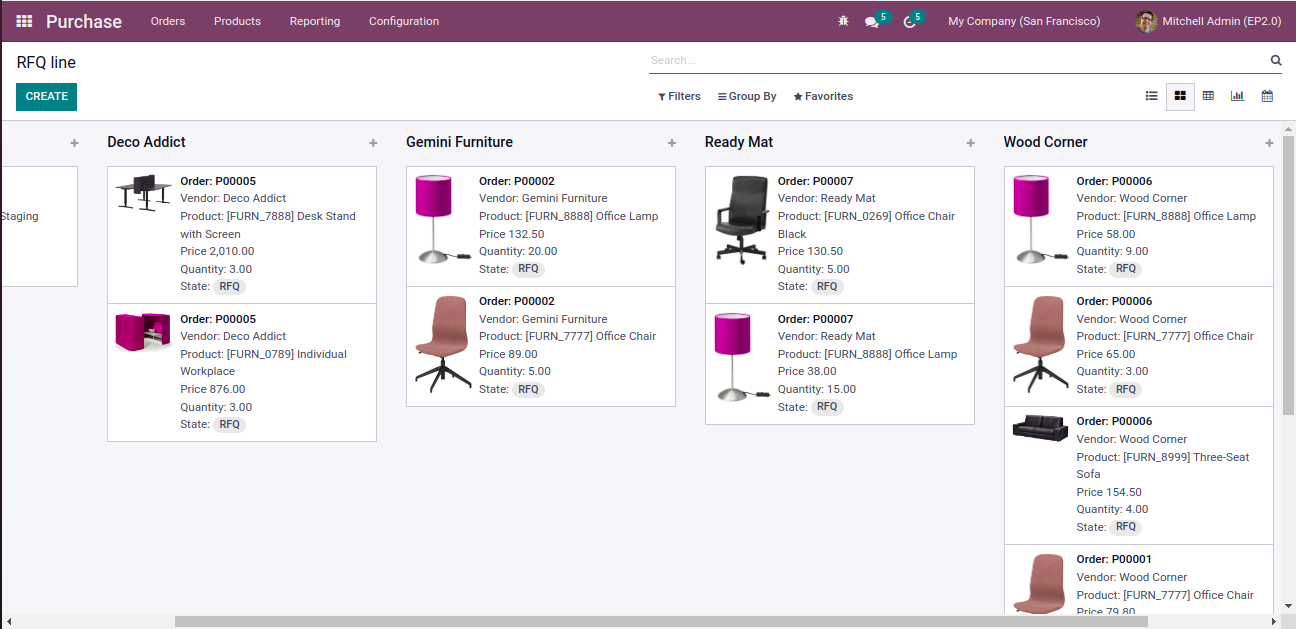
Task: Open the Configuration menu
Action: 404,21
